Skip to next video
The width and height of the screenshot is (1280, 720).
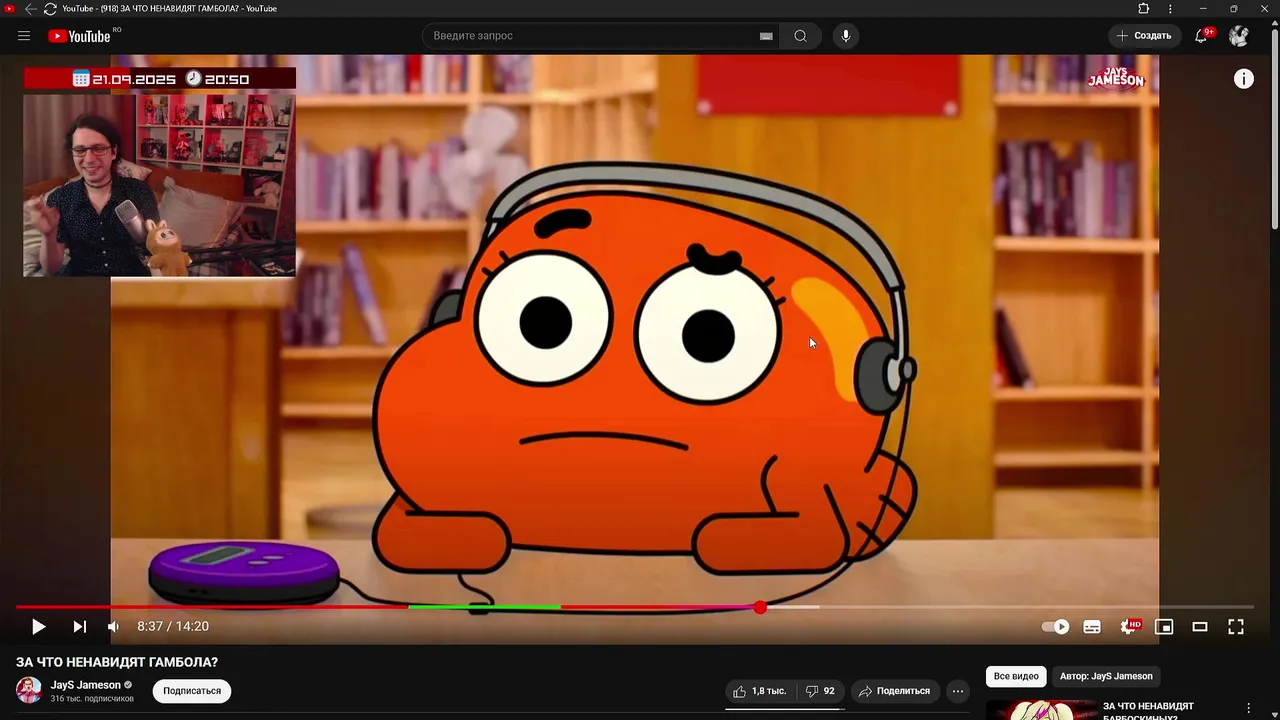click(80, 627)
